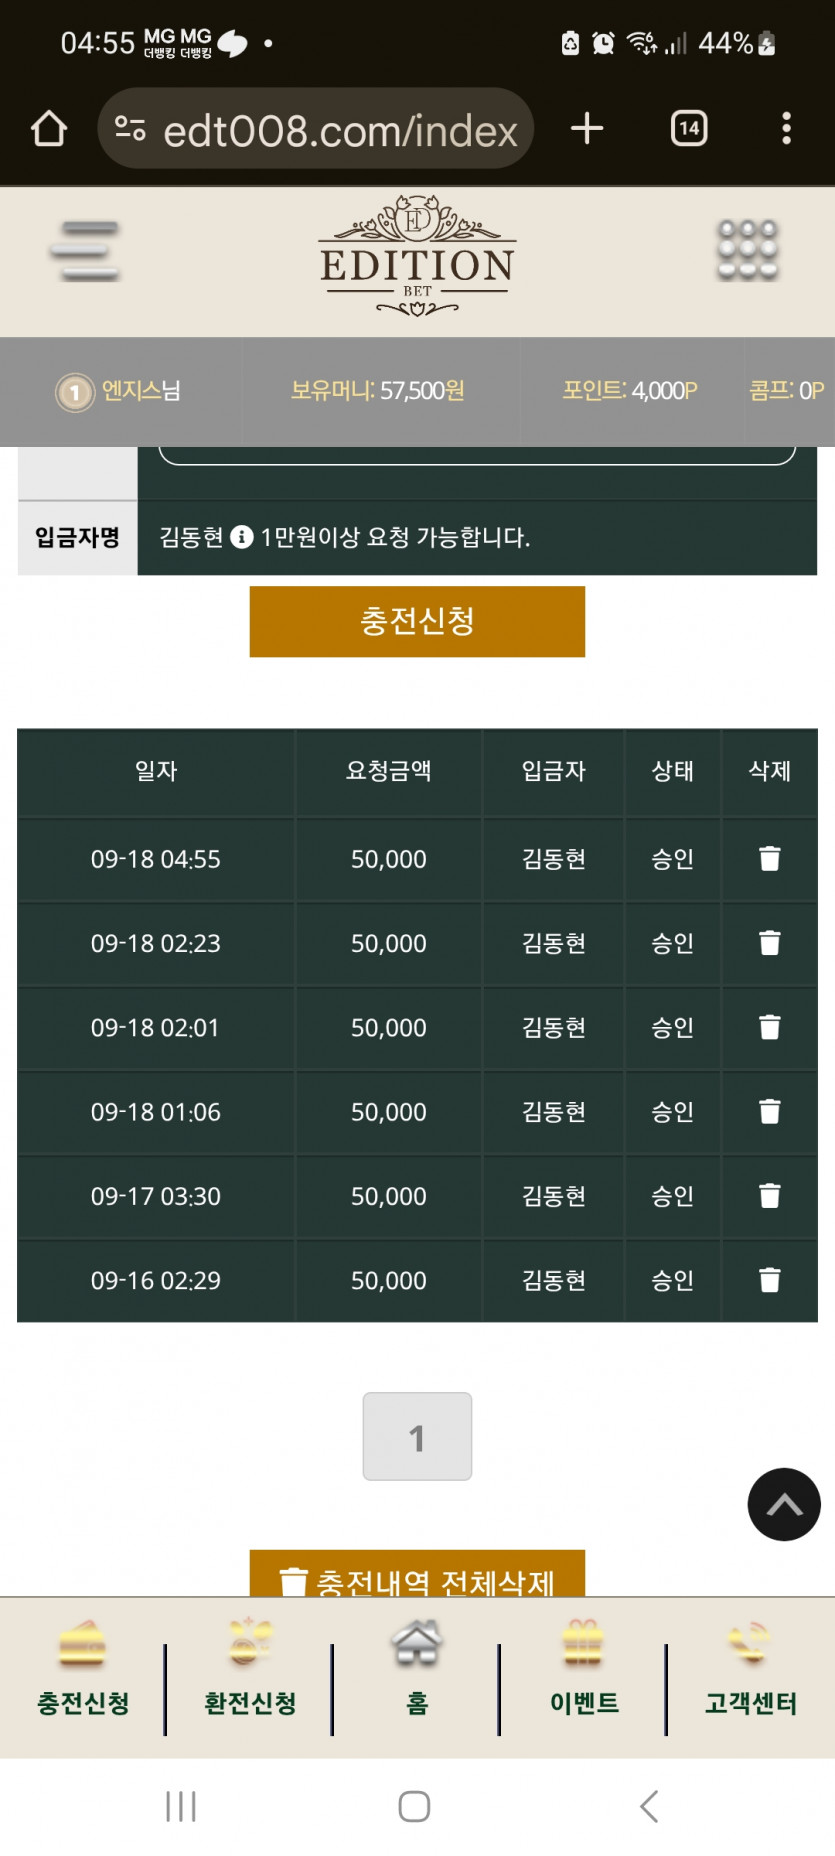Delete the 09-18 02:23 deposit record

coord(769,943)
